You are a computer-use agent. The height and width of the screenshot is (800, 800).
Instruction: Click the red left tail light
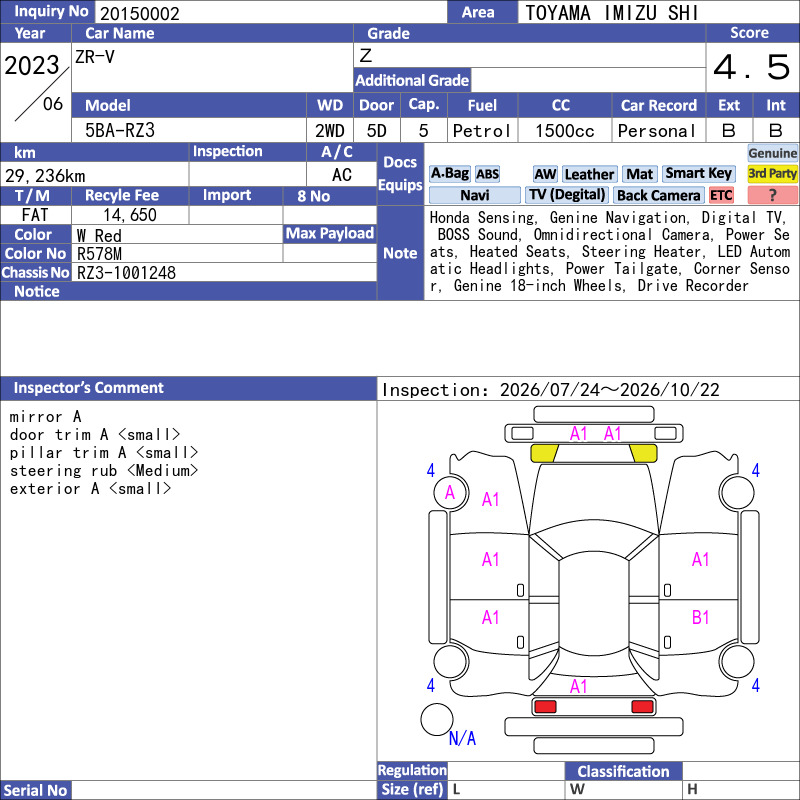[545, 707]
